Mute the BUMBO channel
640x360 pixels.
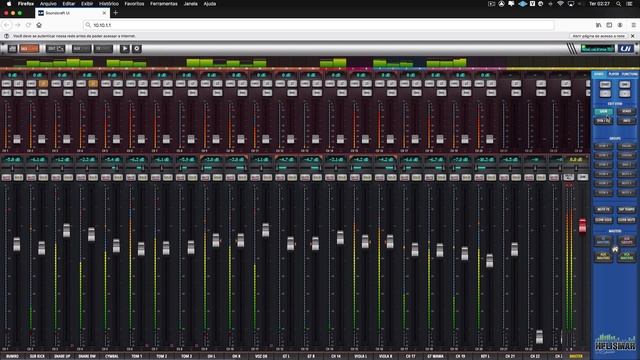click(x=6, y=177)
